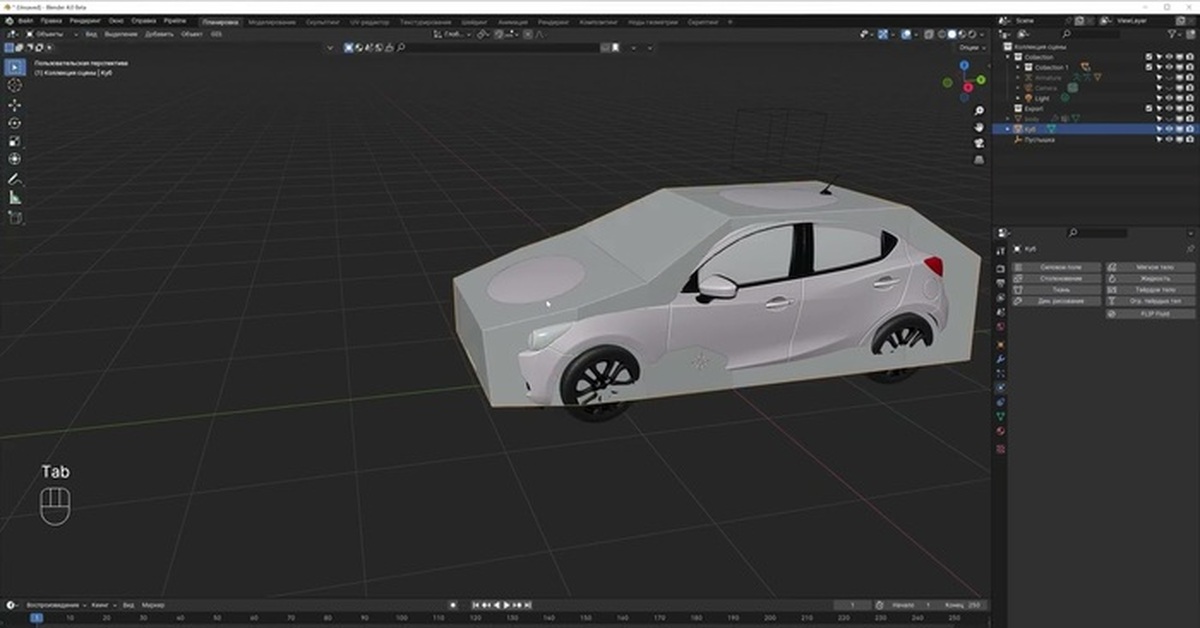
Task: Activate the Rotate tool
Action: click(15, 123)
